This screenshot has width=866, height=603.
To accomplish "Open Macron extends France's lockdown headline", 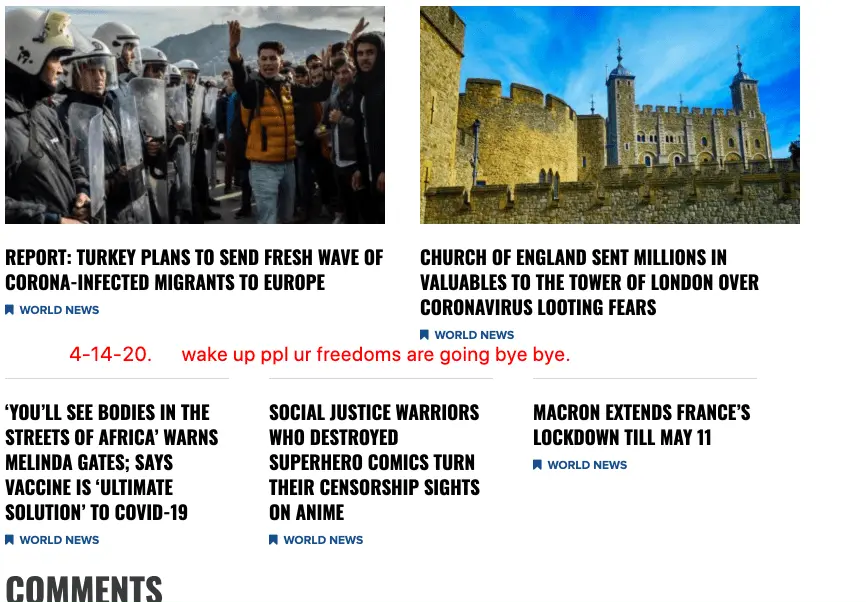I will 642,425.
